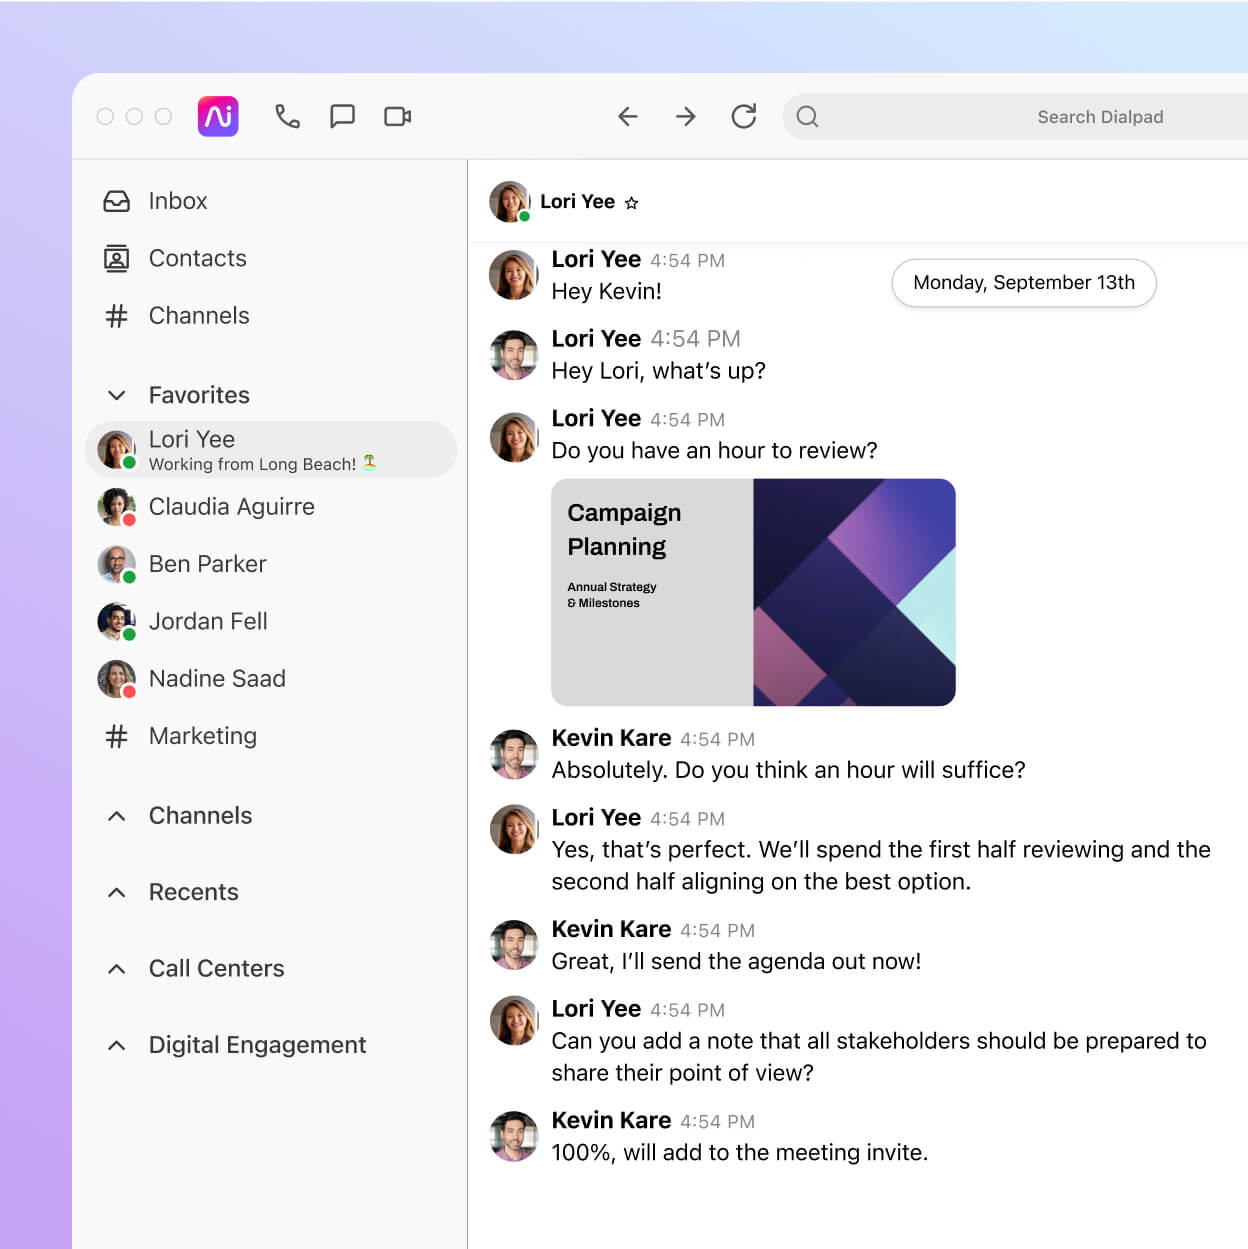This screenshot has width=1248, height=1249.
Task: Open the phone dialer icon
Action: [x=288, y=116]
